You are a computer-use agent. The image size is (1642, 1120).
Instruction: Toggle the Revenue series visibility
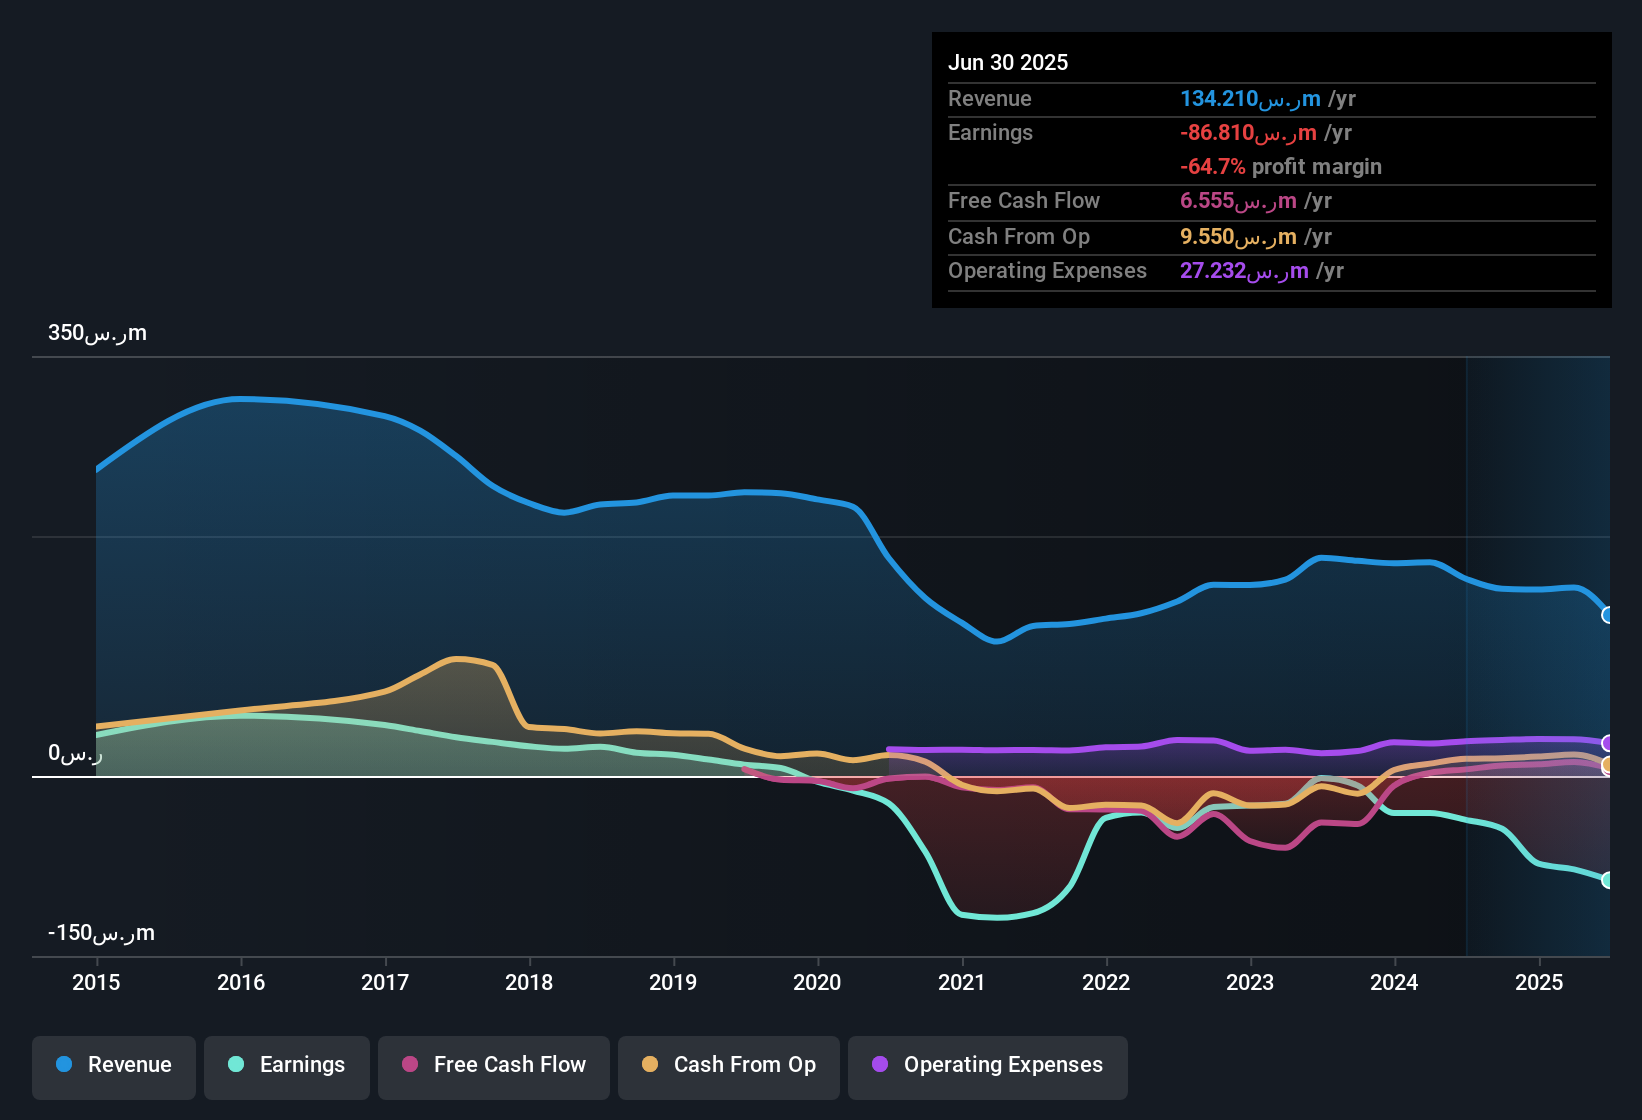[113, 1065]
